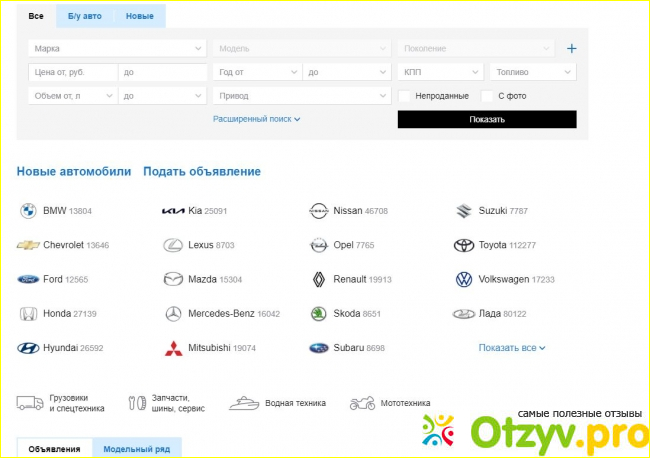Open the Марка dropdown
This screenshot has width=650, height=458.
(116, 48)
